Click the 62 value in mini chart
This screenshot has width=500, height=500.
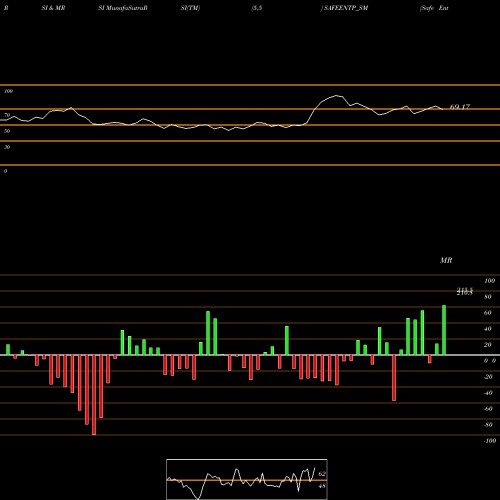[x=322, y=474]
